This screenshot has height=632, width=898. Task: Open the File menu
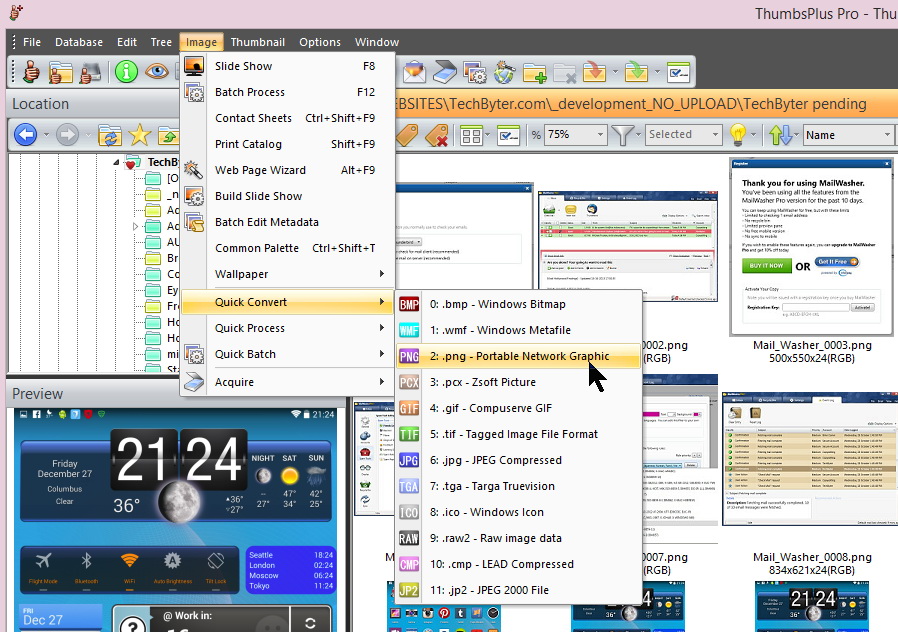click(31, 42)
